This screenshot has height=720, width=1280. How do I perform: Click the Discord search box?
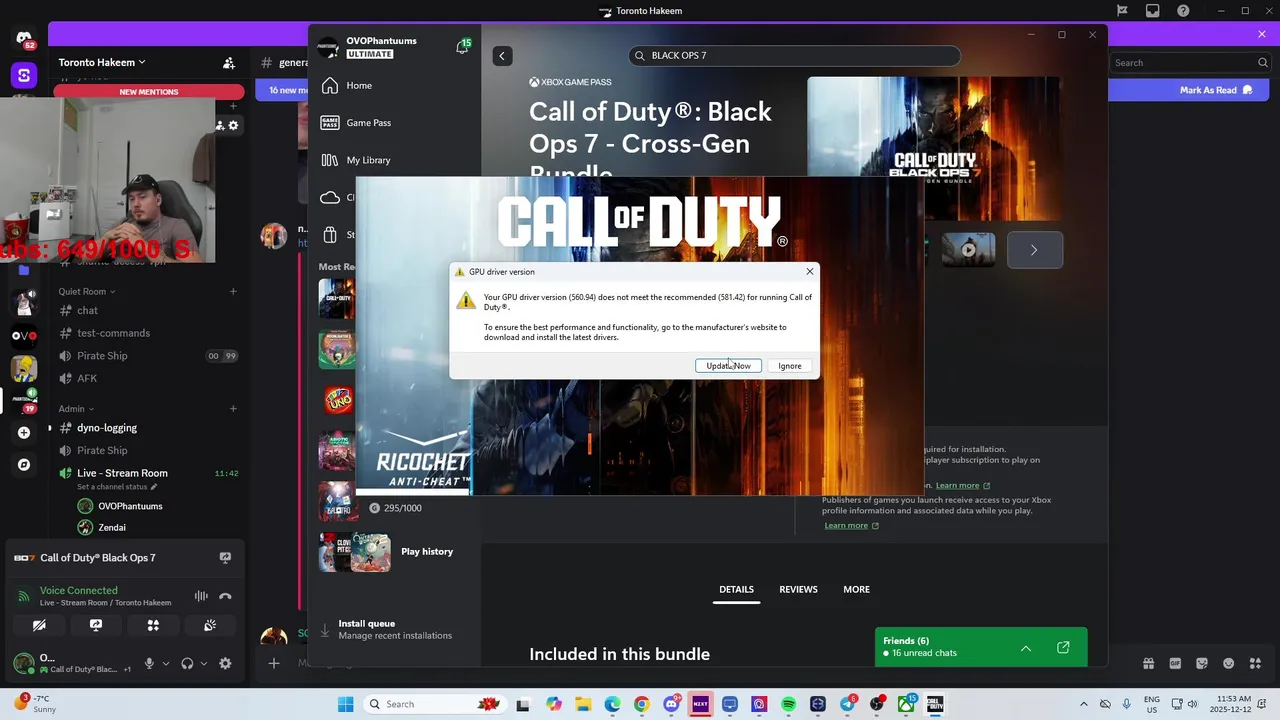(1190, 63)
